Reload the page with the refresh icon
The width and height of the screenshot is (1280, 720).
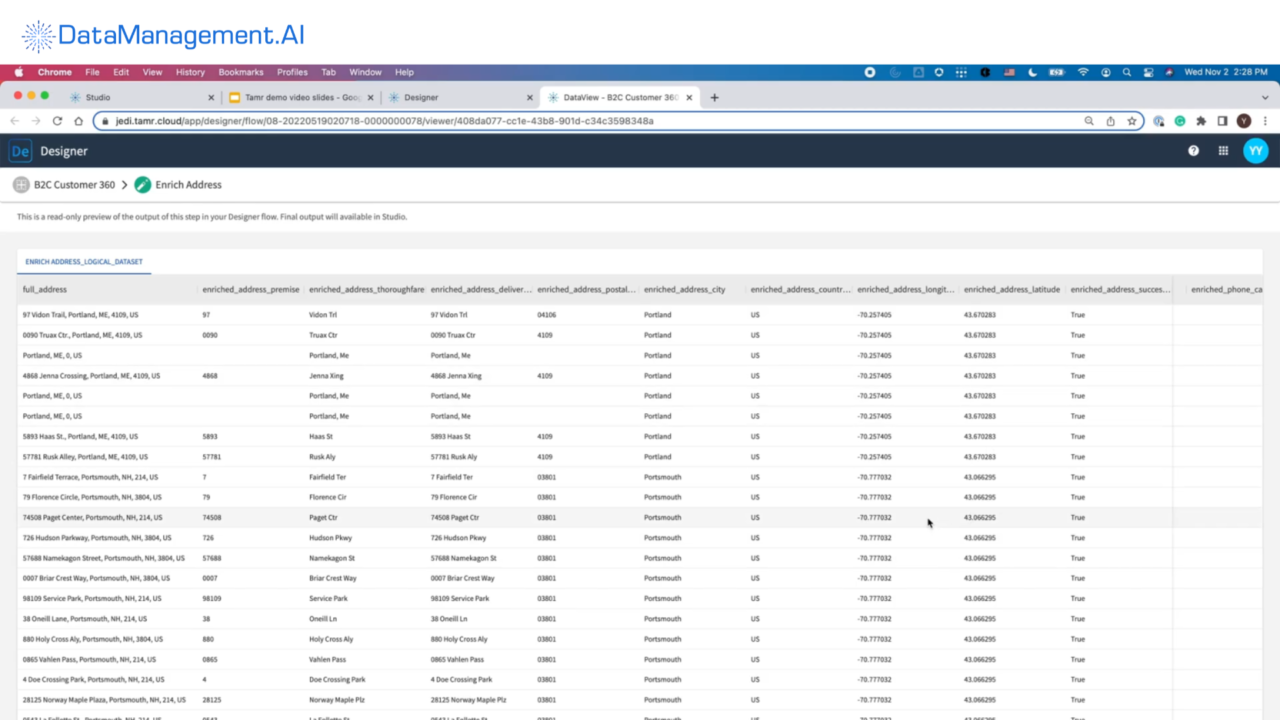pos(57,121)
